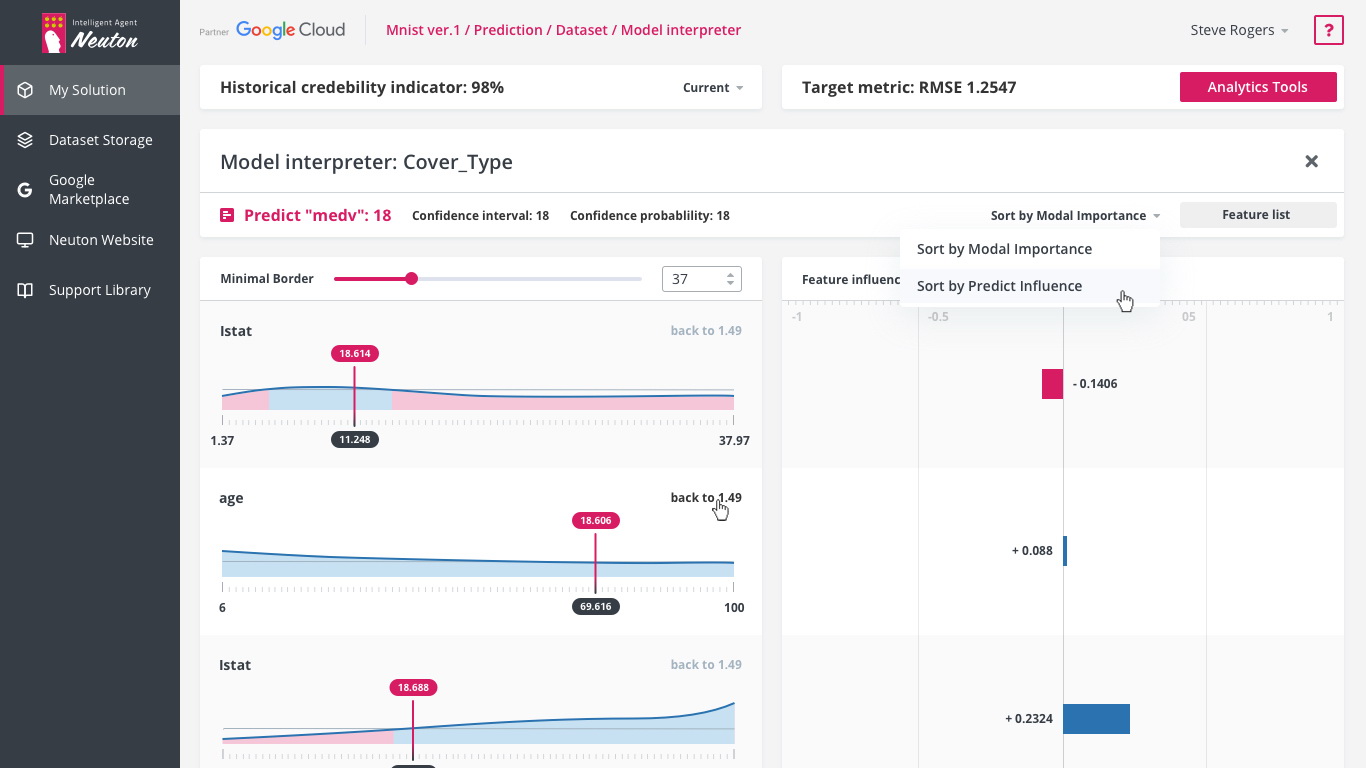The image size is (1366, 768).
Task: Click the red Predict medv list icon
Action: 227,215
